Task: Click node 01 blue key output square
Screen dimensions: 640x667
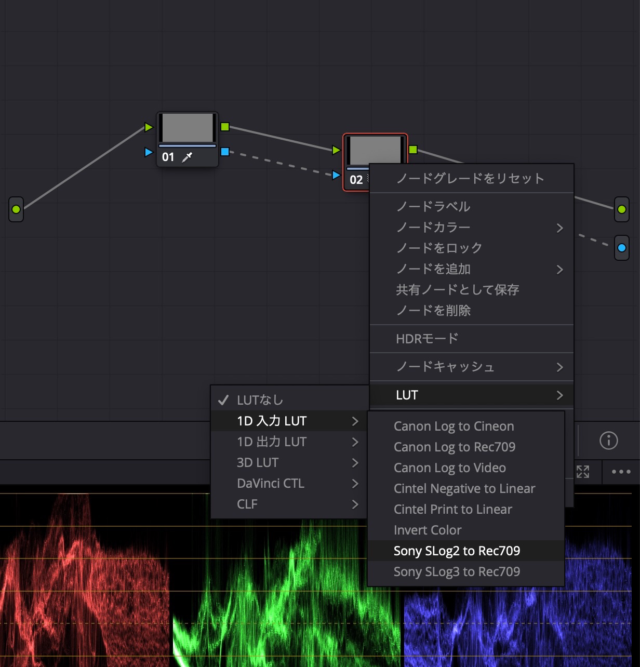Action: pos(225,152)
